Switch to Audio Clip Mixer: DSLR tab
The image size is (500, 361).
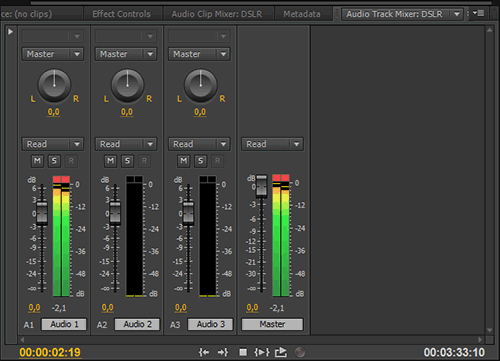(217, 14)
